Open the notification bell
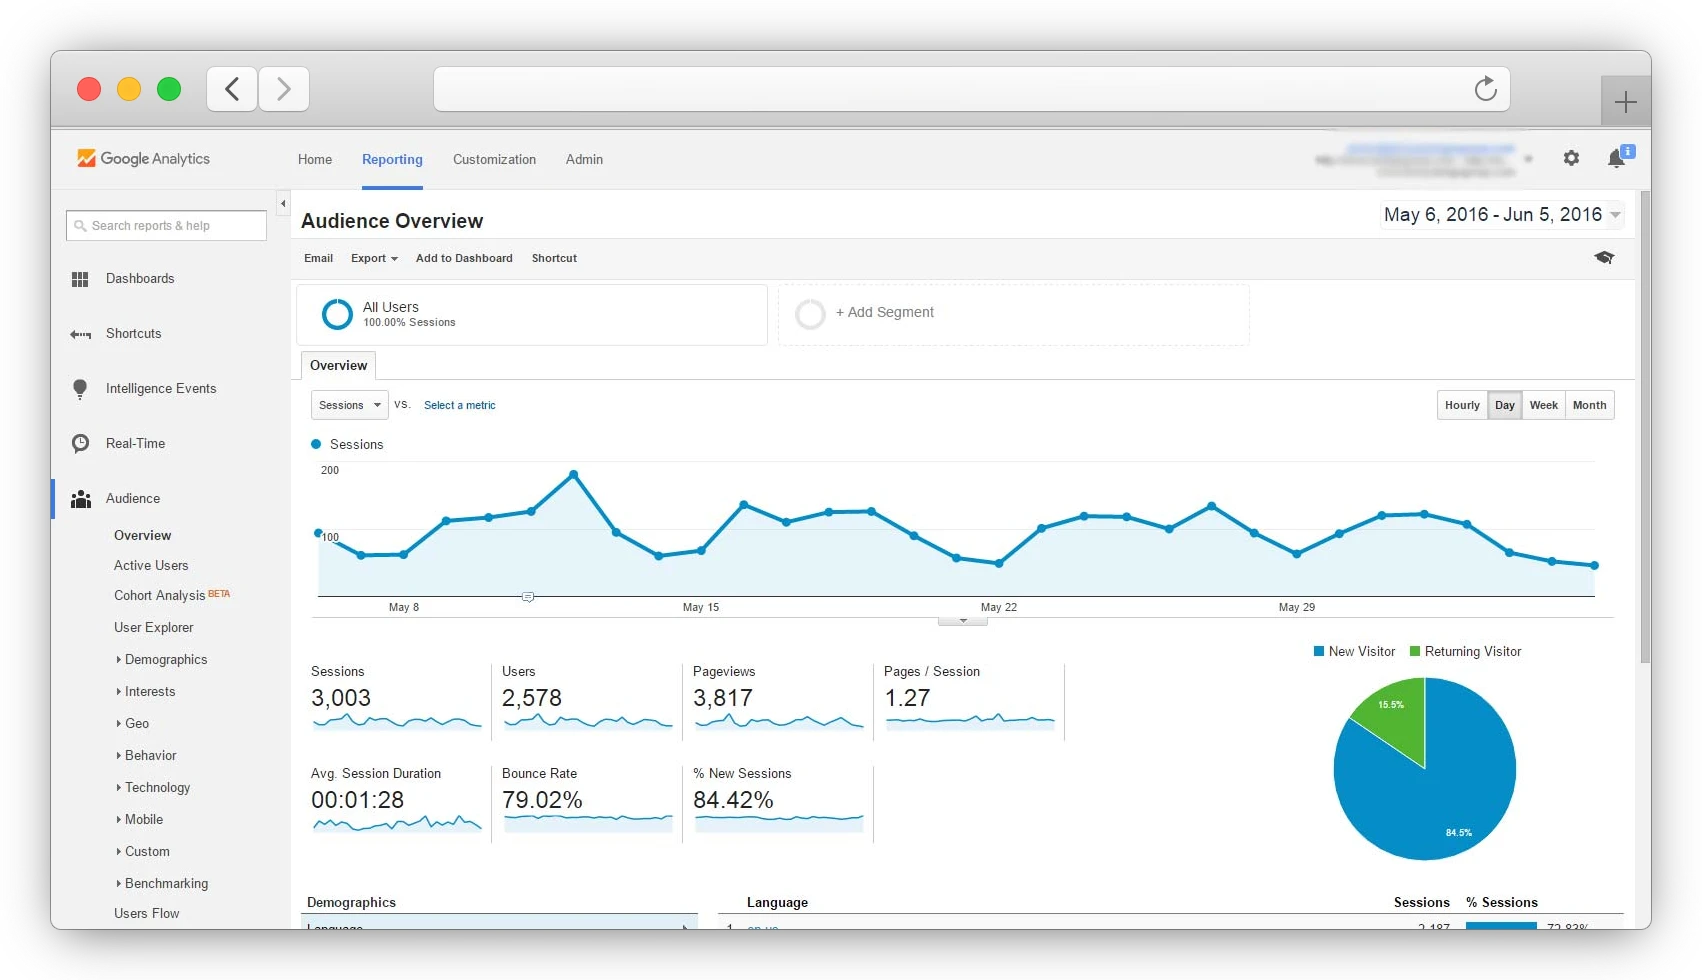 (x=1617, y=158)
